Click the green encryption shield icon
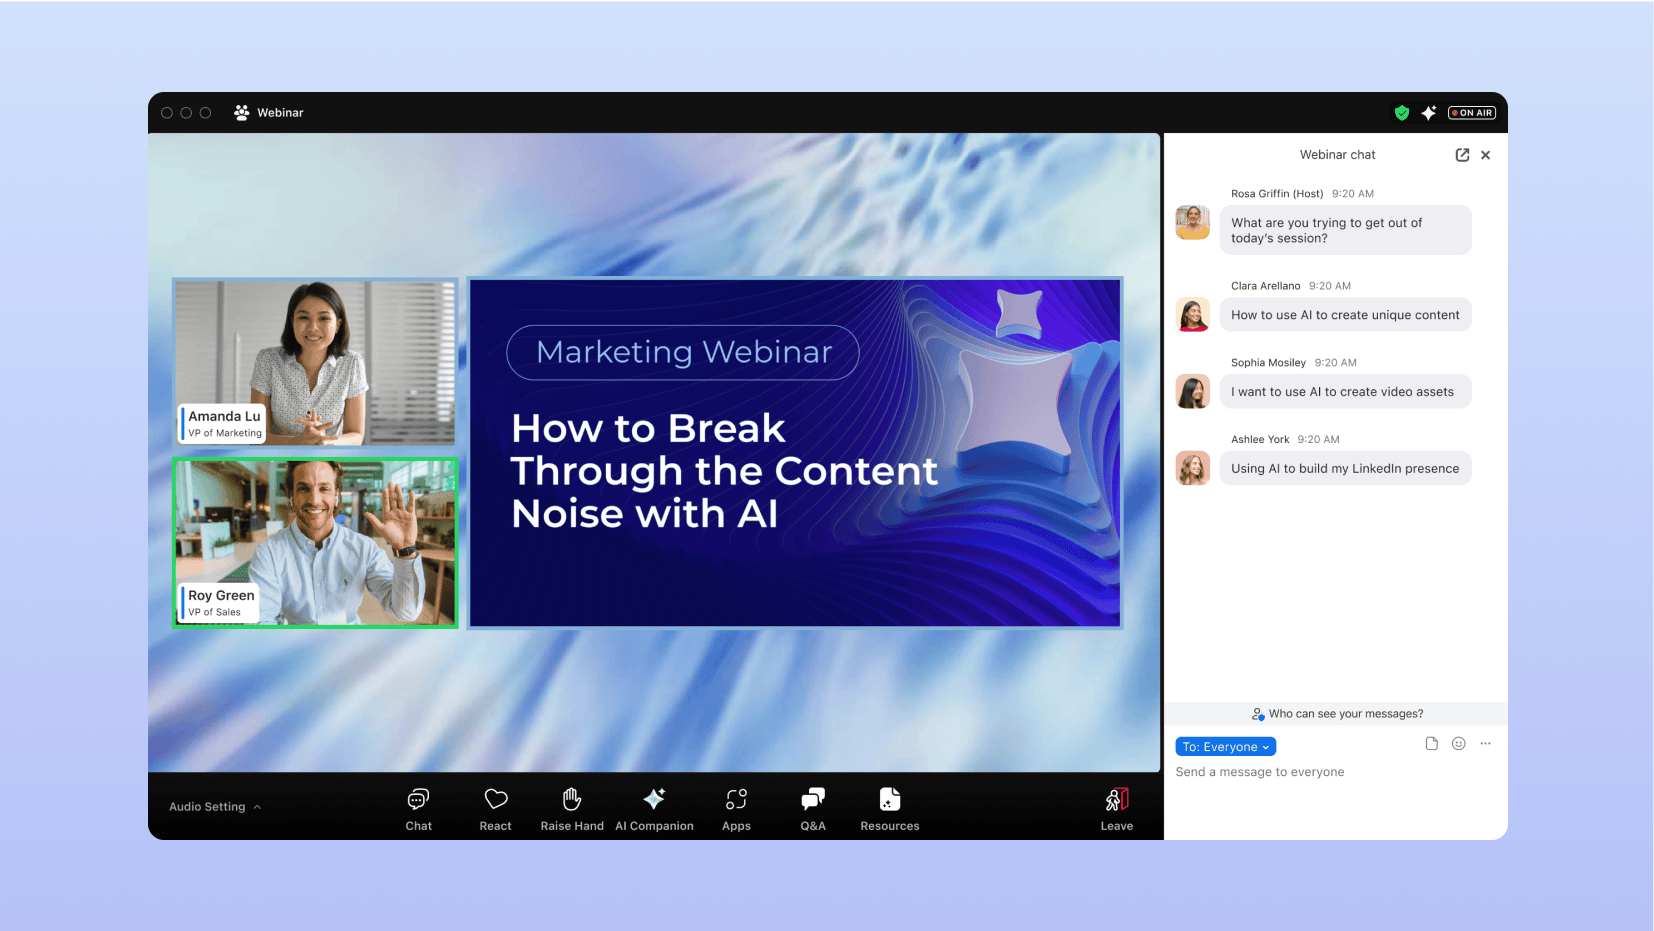This screenshot has width=1654, height=931. [1402, 113]
